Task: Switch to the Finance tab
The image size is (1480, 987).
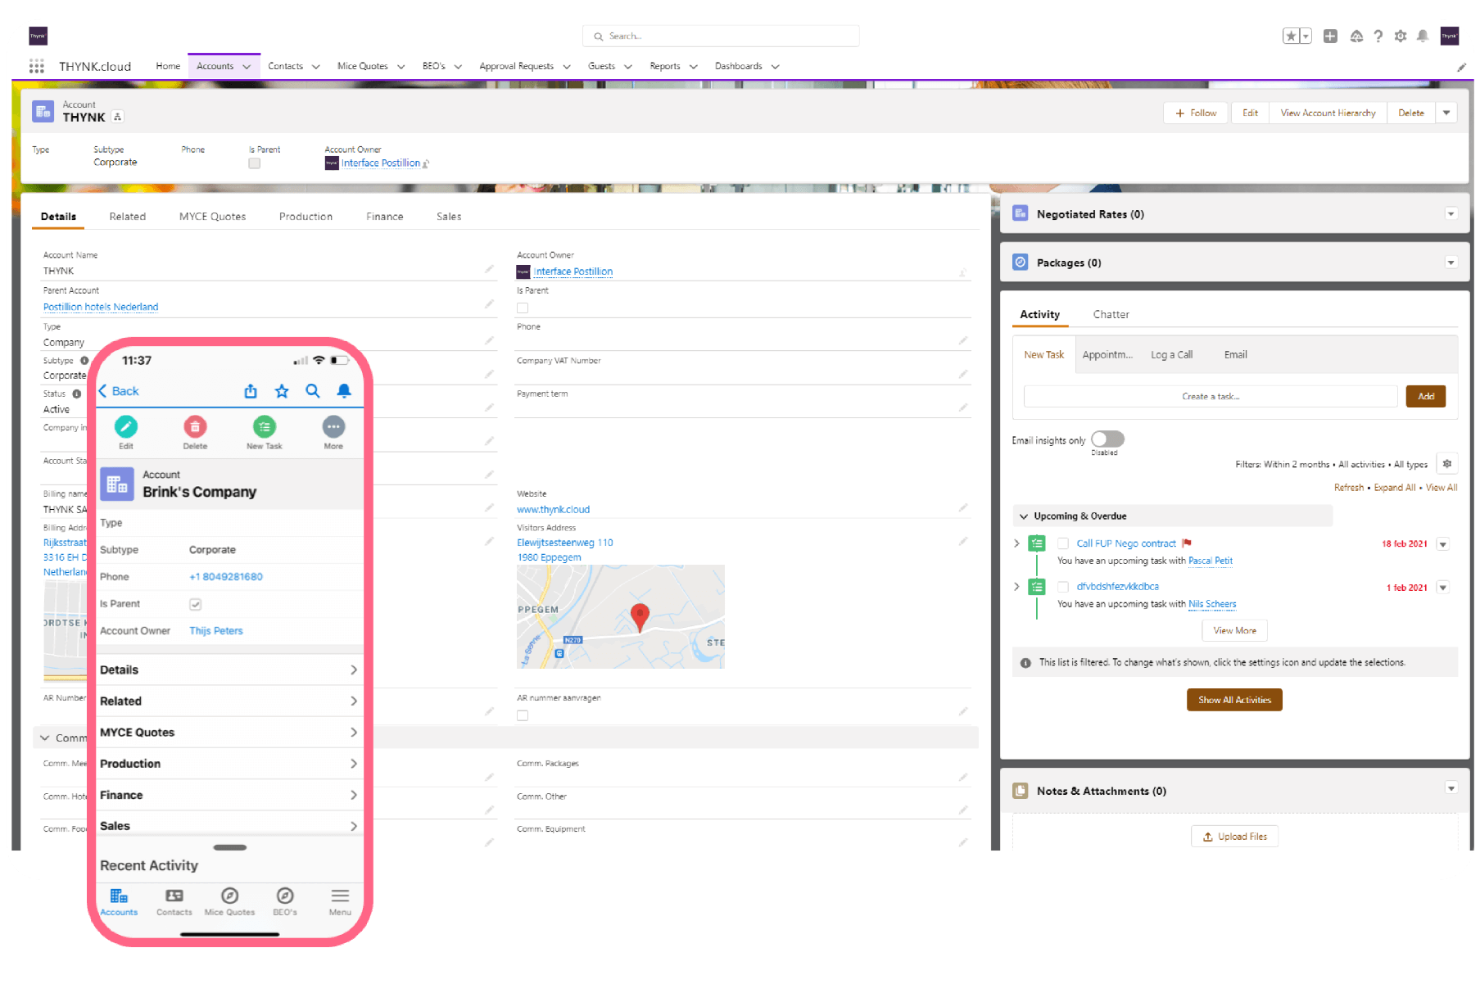Action: [x=385, y=216]
